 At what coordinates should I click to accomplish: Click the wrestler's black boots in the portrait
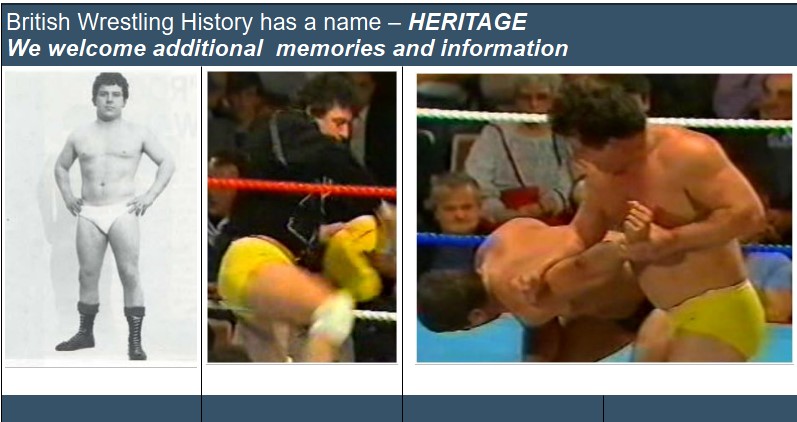pos(102,330)
